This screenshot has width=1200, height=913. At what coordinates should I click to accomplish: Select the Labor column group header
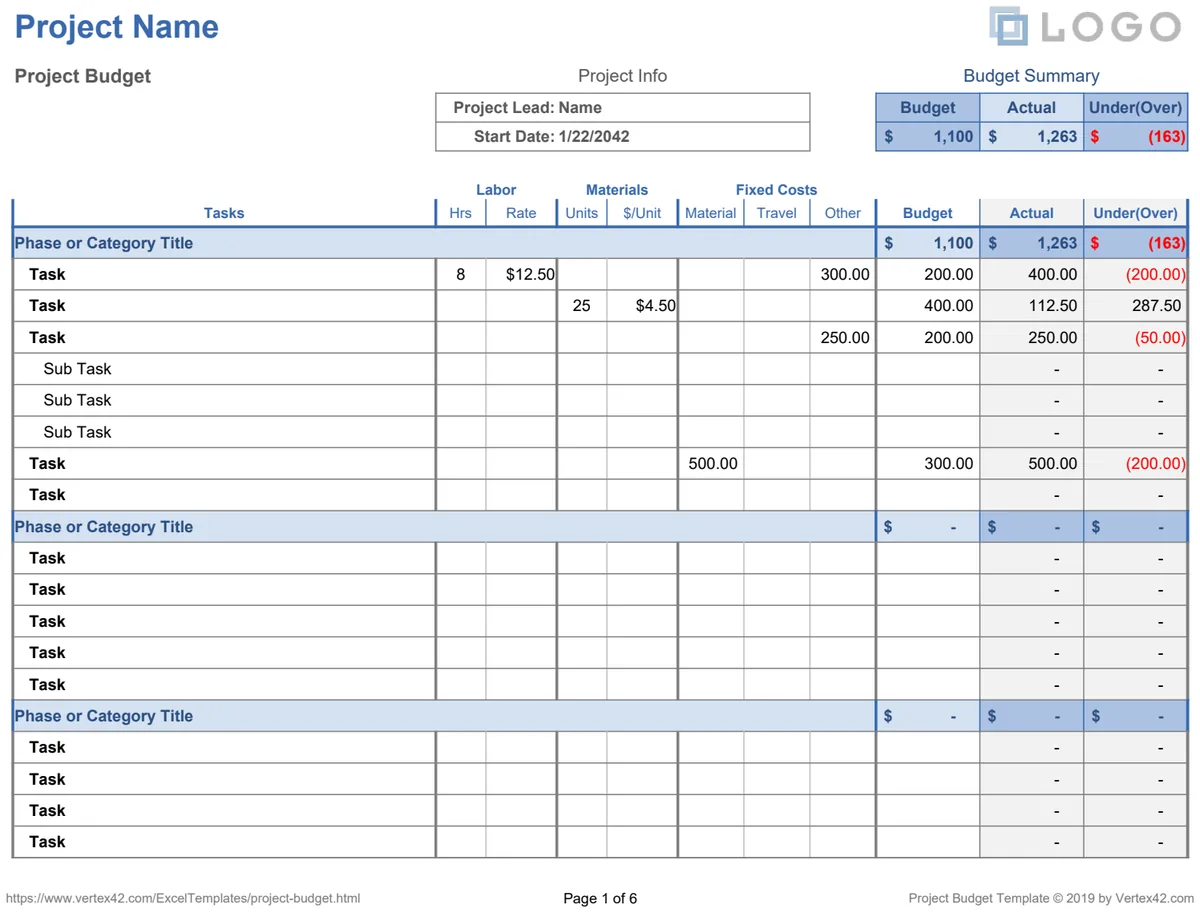pos(496,190)
